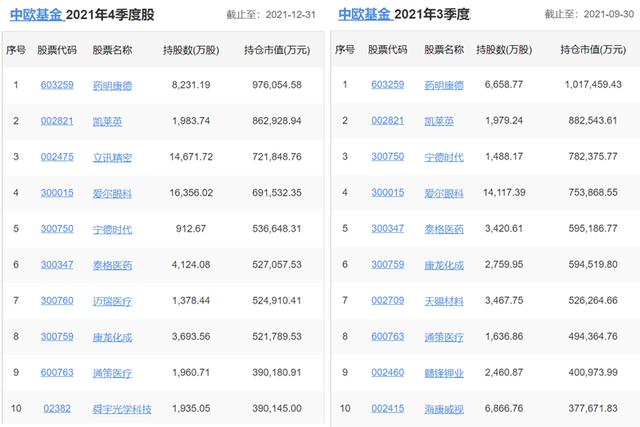Select the 882,543.61 market value cell
640x427 pixels.
point(593,120)
